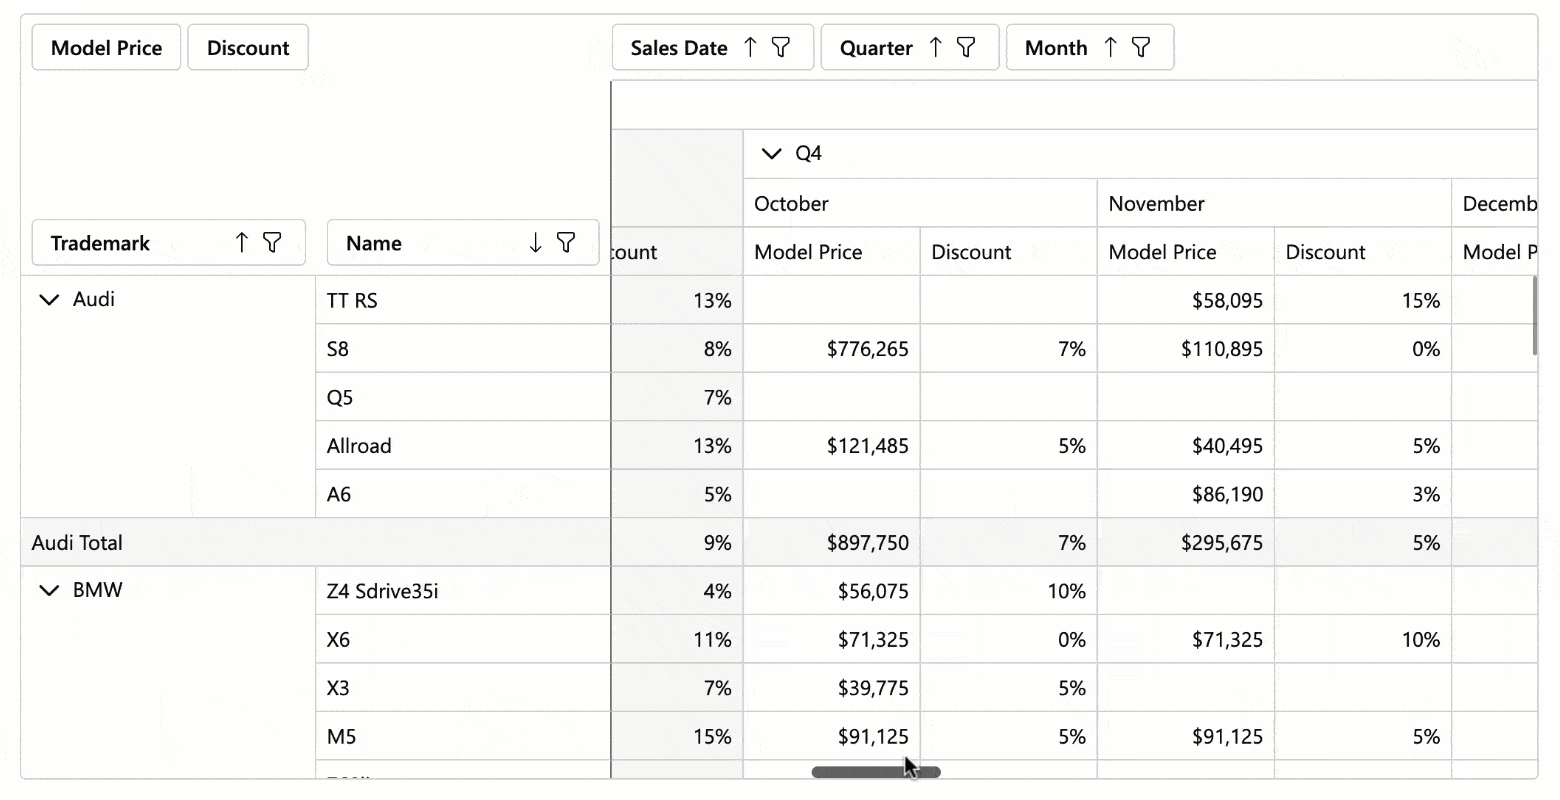The height and width of the screenshot is (800, 1560).
Task: Select the Model Price field button
Action: coord(105,47)
